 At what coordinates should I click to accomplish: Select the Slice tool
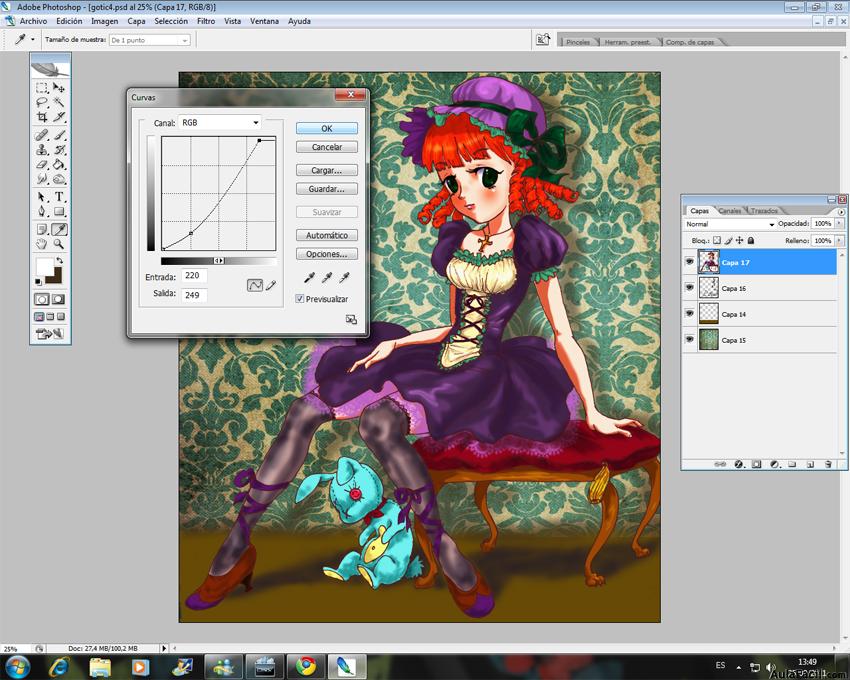point(59,117)
